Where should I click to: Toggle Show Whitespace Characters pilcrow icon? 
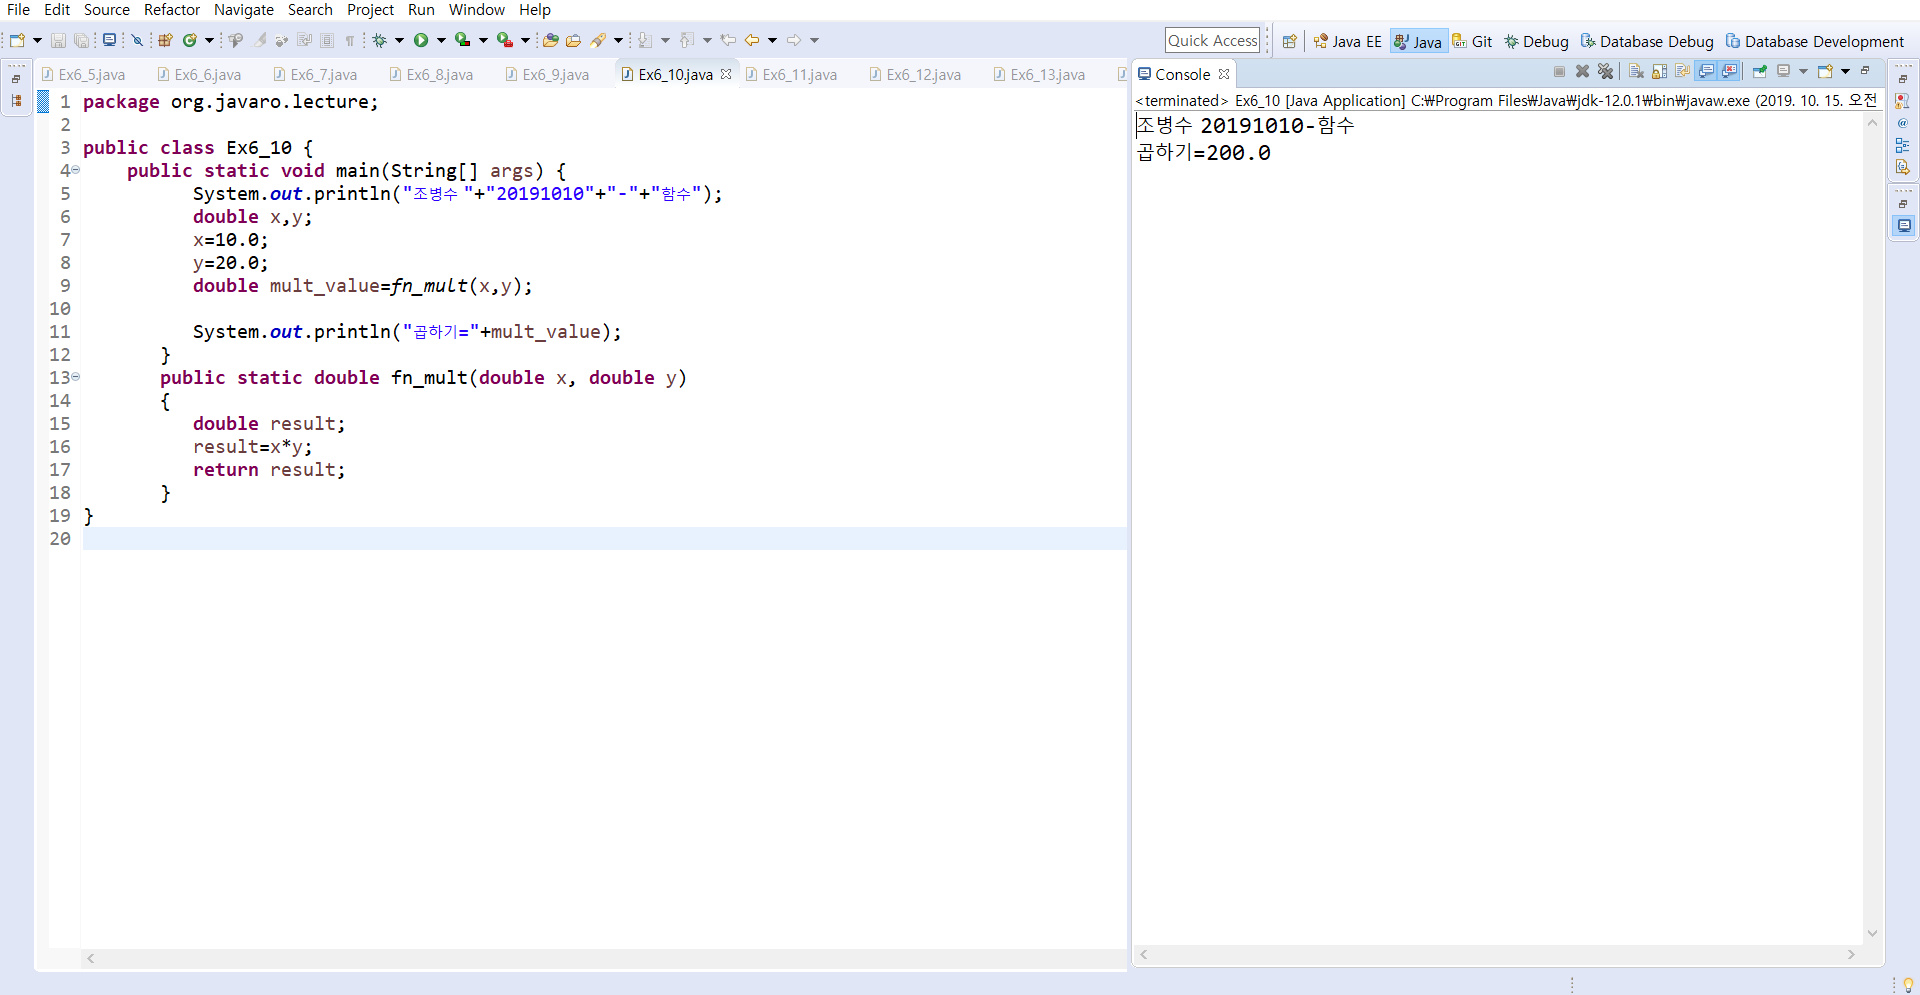[x=349, y=40]
